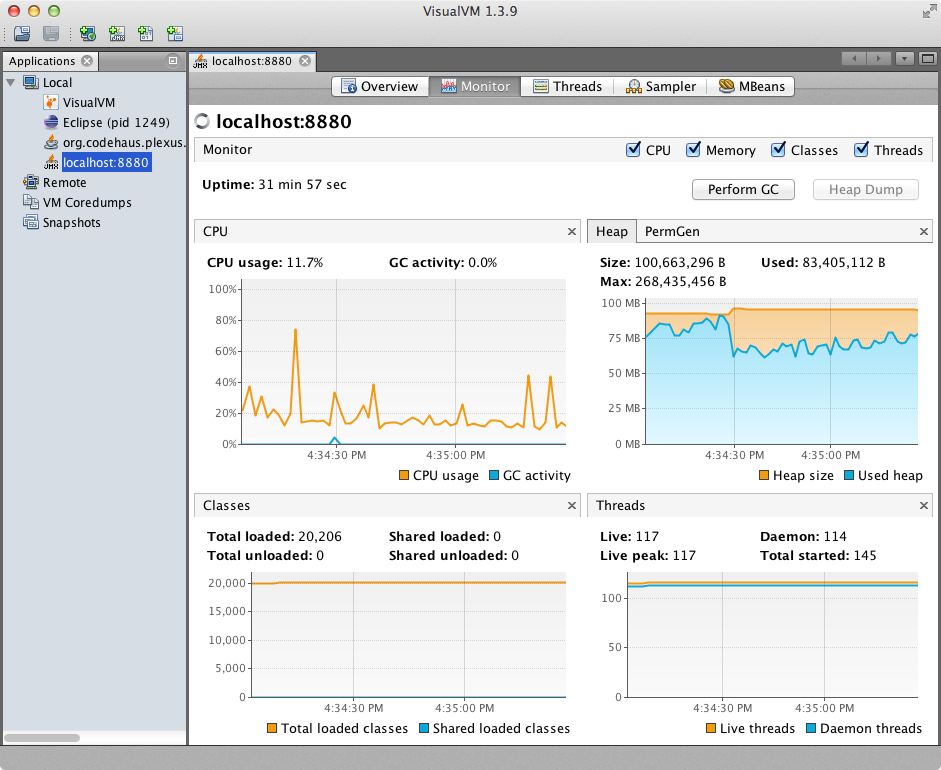Click the Total loaded 20,206 classes value
This screenshot has width=941, height=770.
[x=320, y=537]
